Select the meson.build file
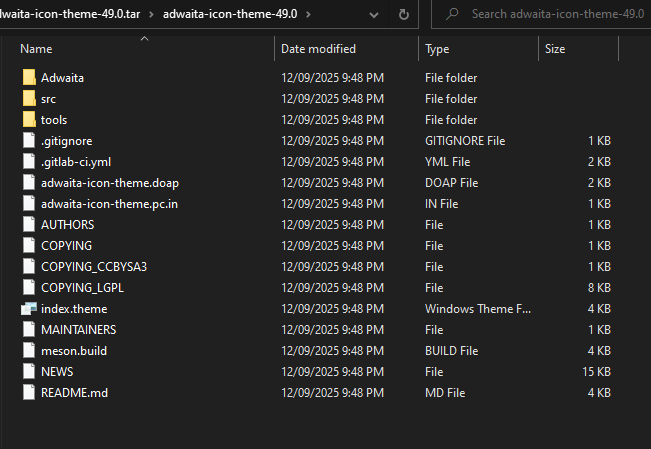Viewport: 651px width, 449px height. click(x=73, y=351)
